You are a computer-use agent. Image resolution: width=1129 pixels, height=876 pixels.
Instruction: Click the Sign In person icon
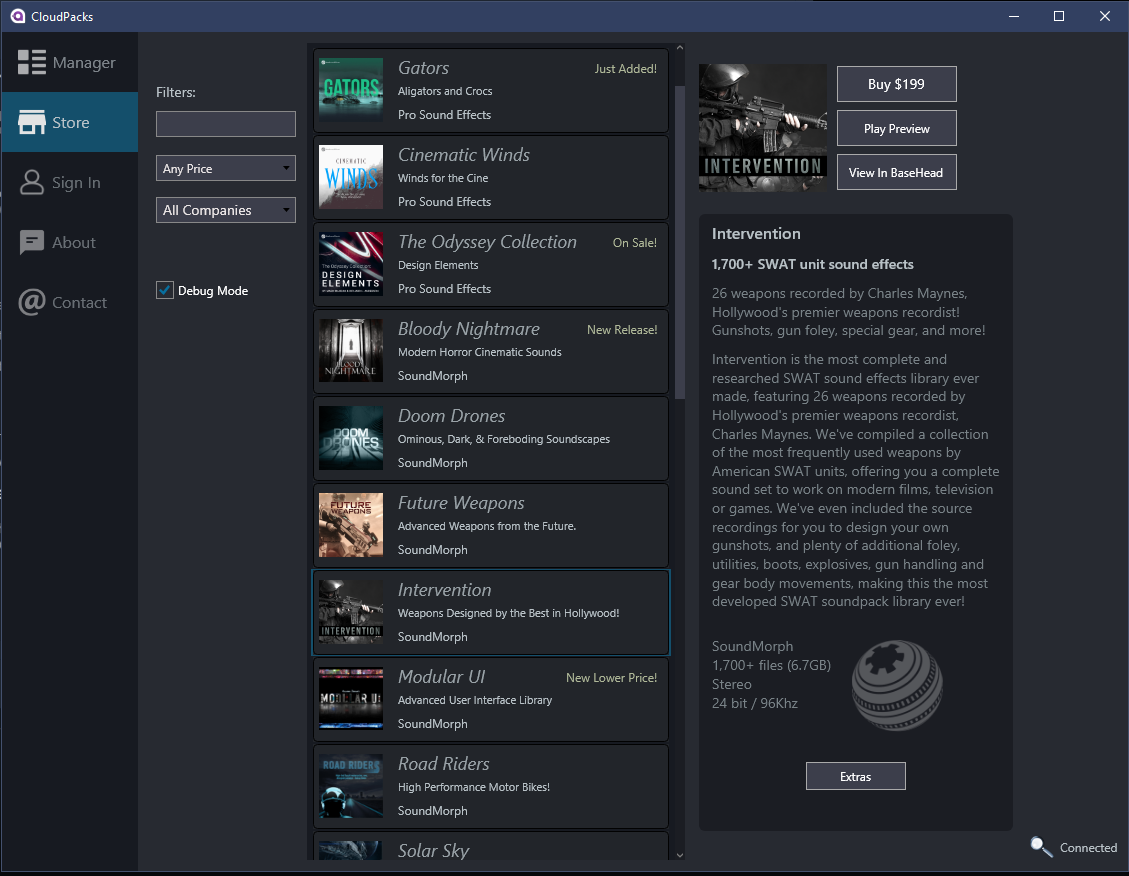pos(32,182)
